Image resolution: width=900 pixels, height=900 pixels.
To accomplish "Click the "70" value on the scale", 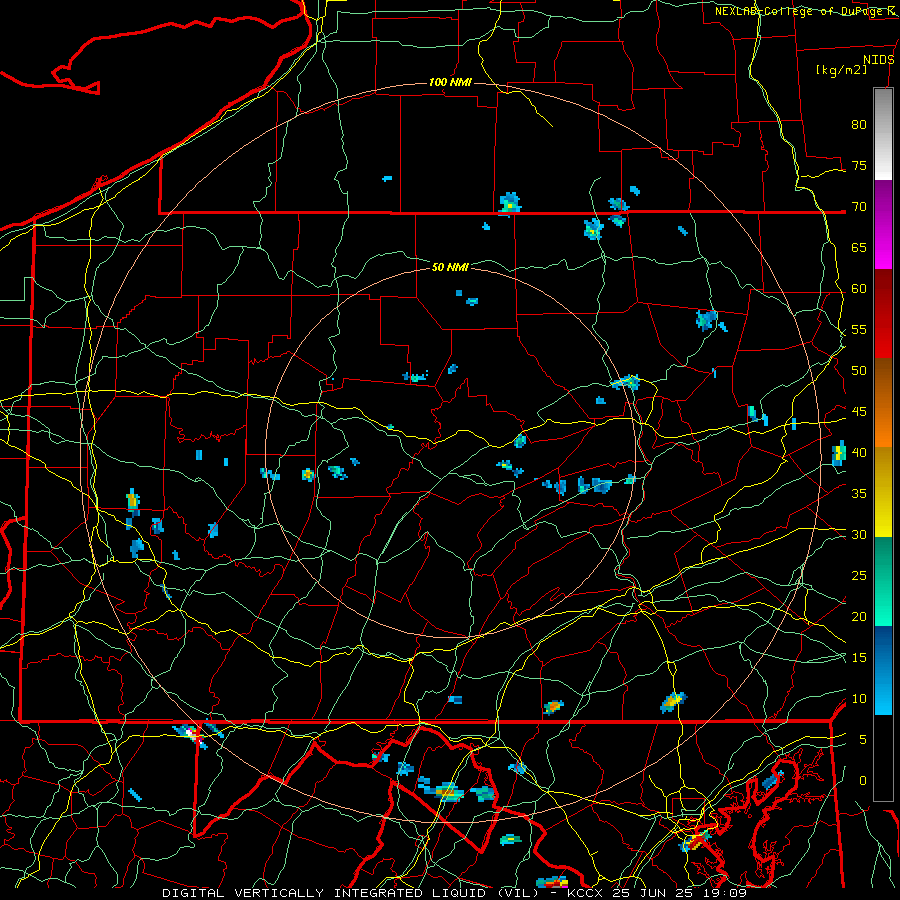I will pos(859,207).
